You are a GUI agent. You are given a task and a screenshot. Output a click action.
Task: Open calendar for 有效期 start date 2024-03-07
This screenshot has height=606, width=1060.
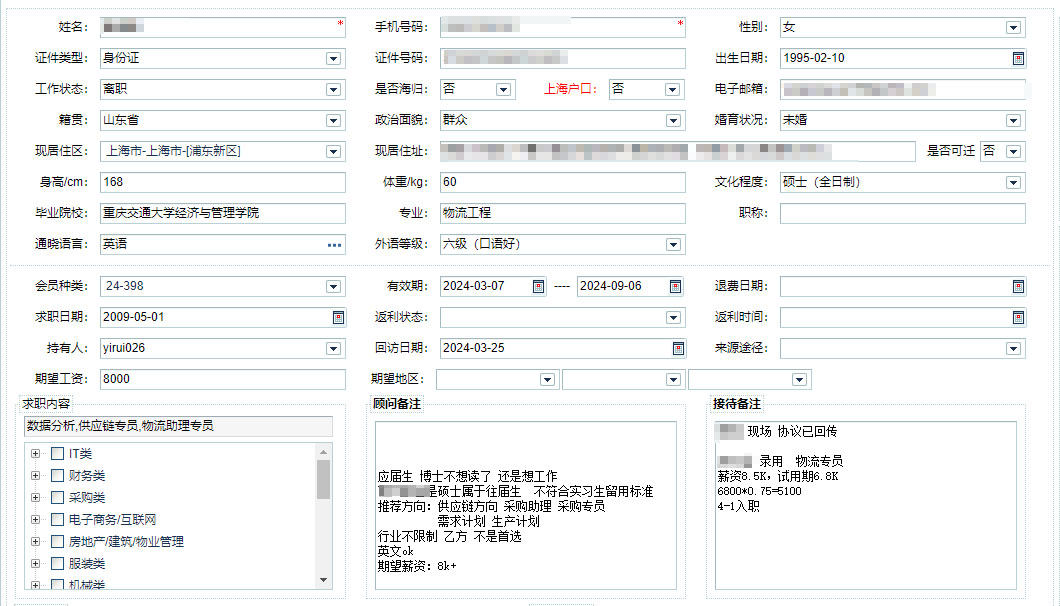538,286
